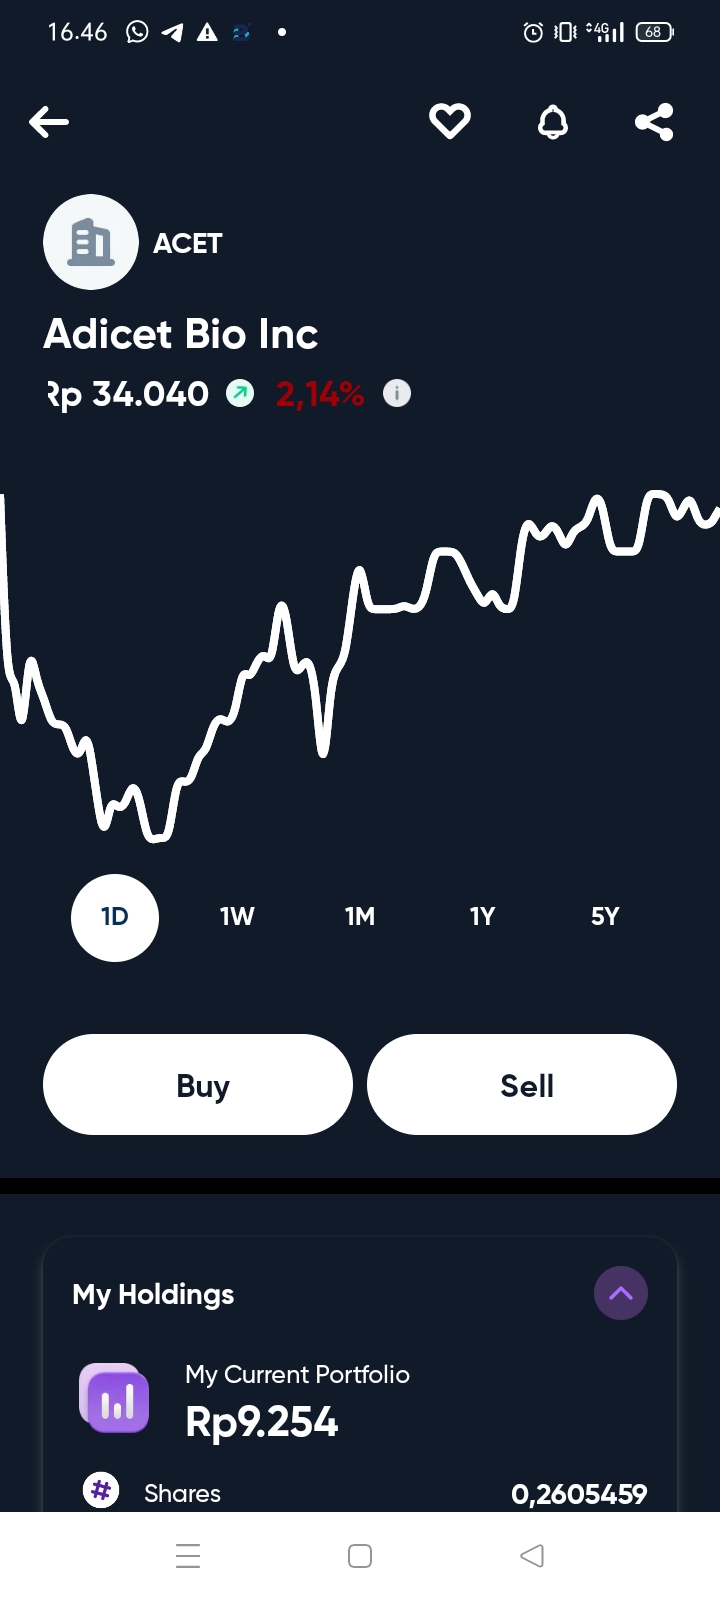Go back with the left arrow
This screenshot has height=1600, width=720.
coord(49,122)
